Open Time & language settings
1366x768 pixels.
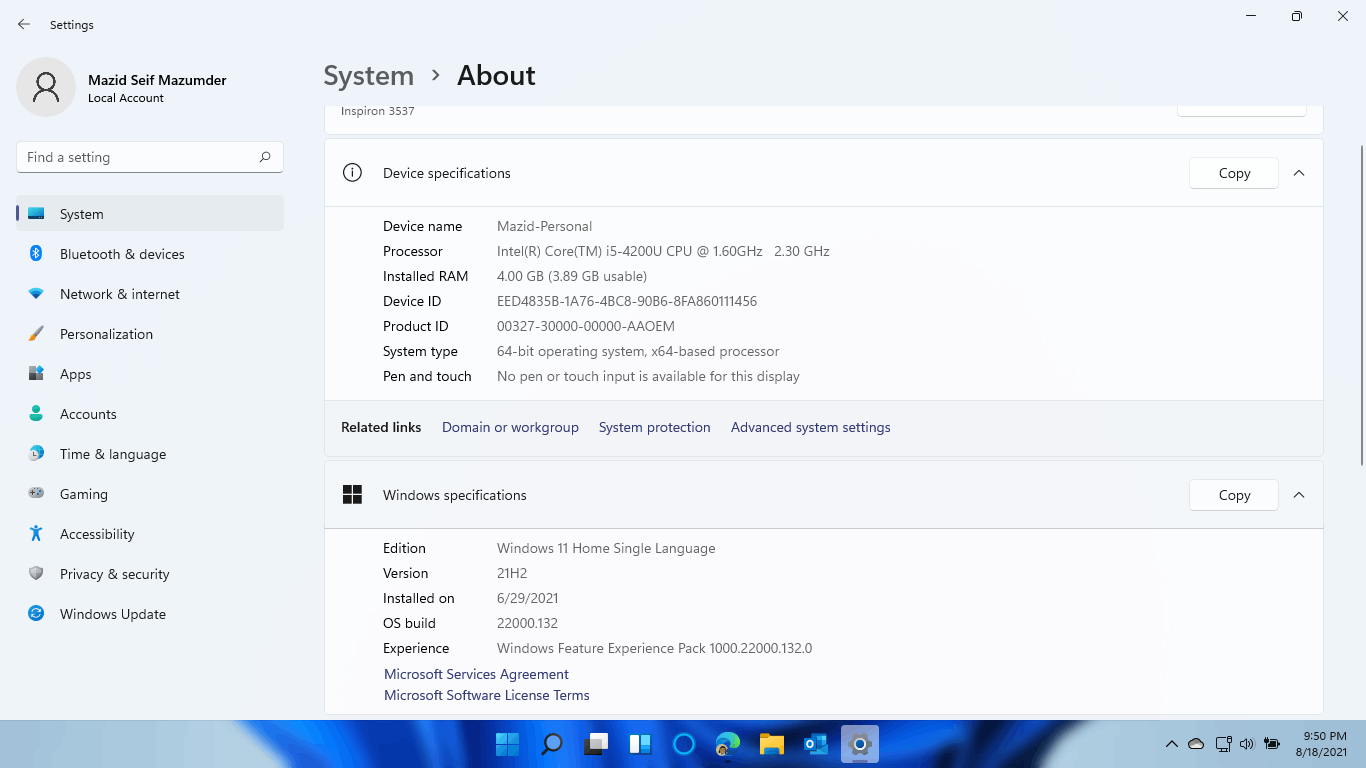pyautogui.click(x=150, y=454)
